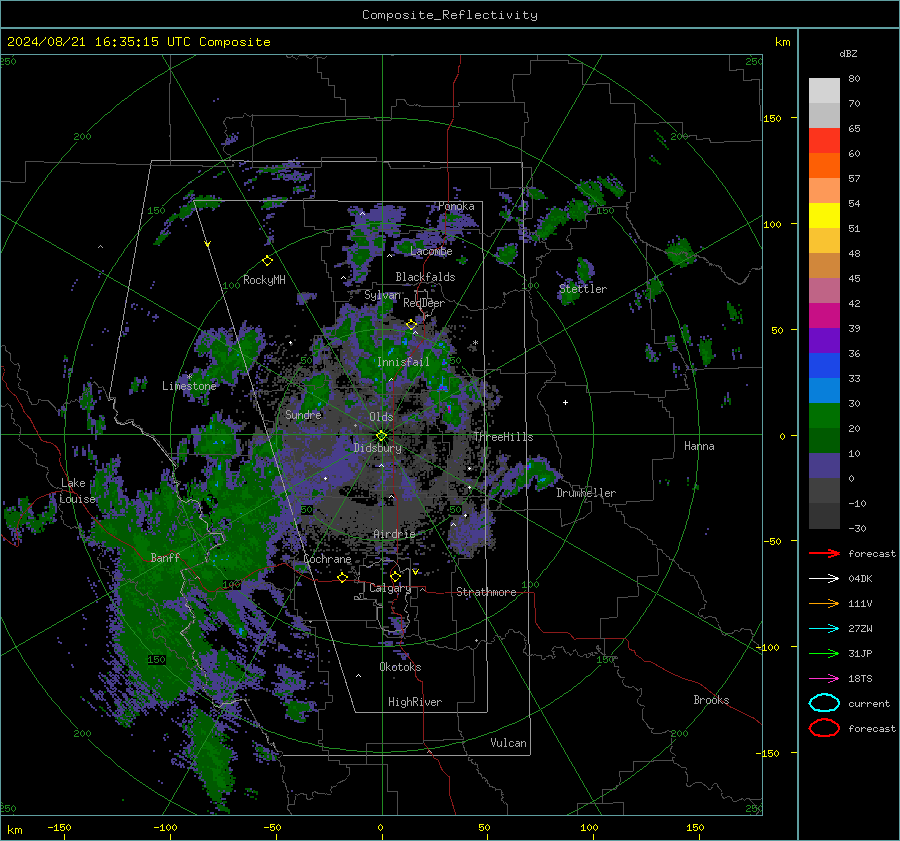Click the RedDeer city label
This screenshot has height=841, width=900.
424,303
